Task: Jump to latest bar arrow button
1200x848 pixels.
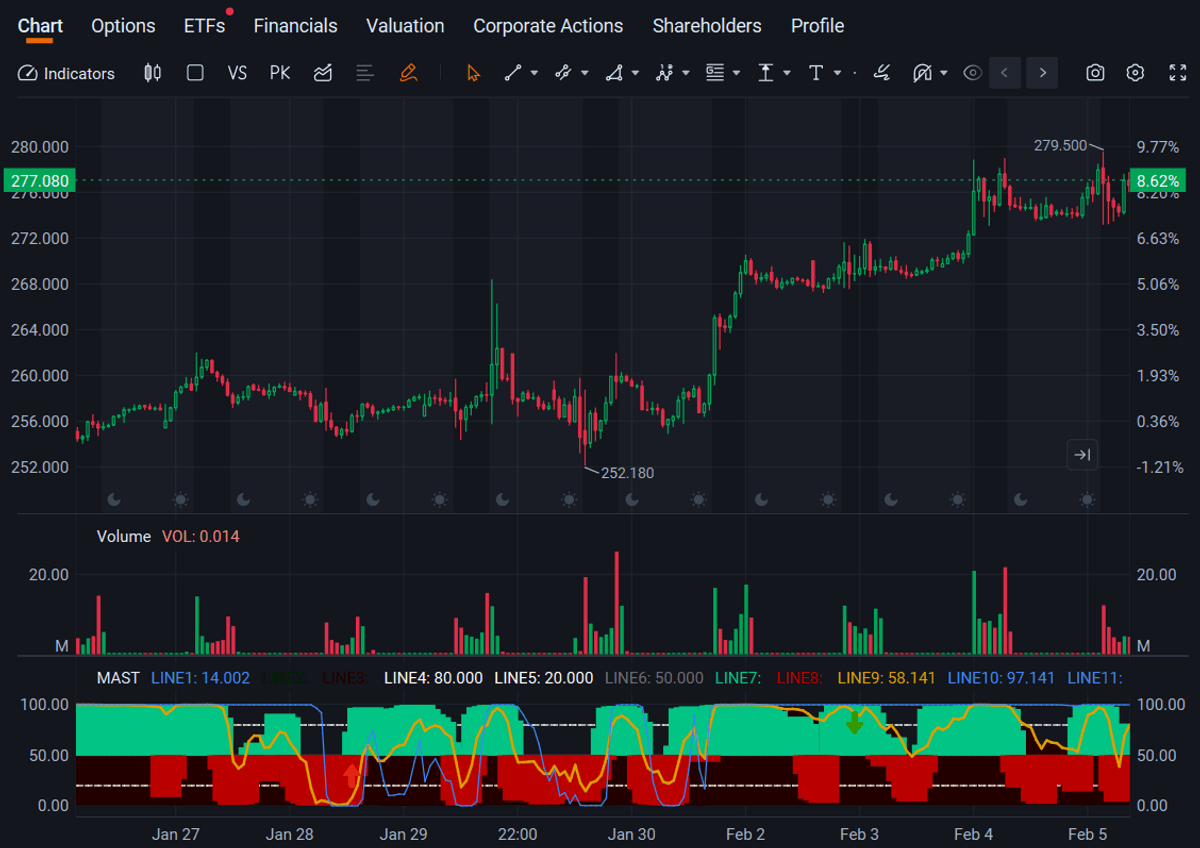Action: point(1082,455)
